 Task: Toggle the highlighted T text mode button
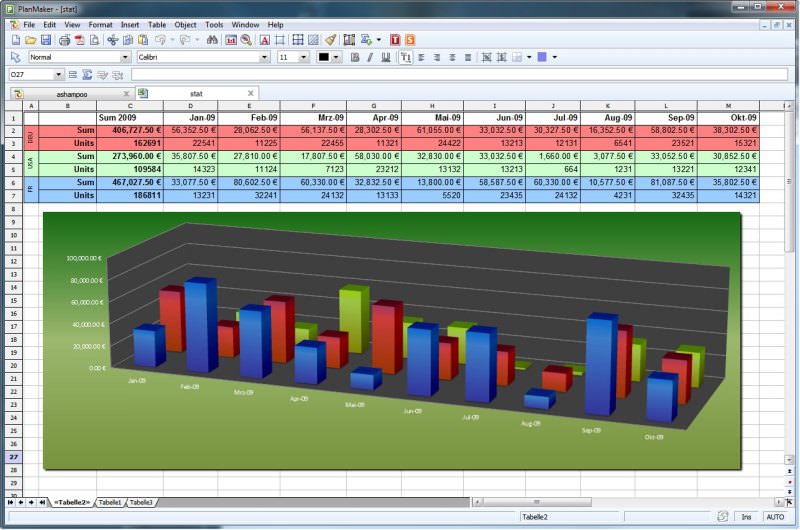406,57
